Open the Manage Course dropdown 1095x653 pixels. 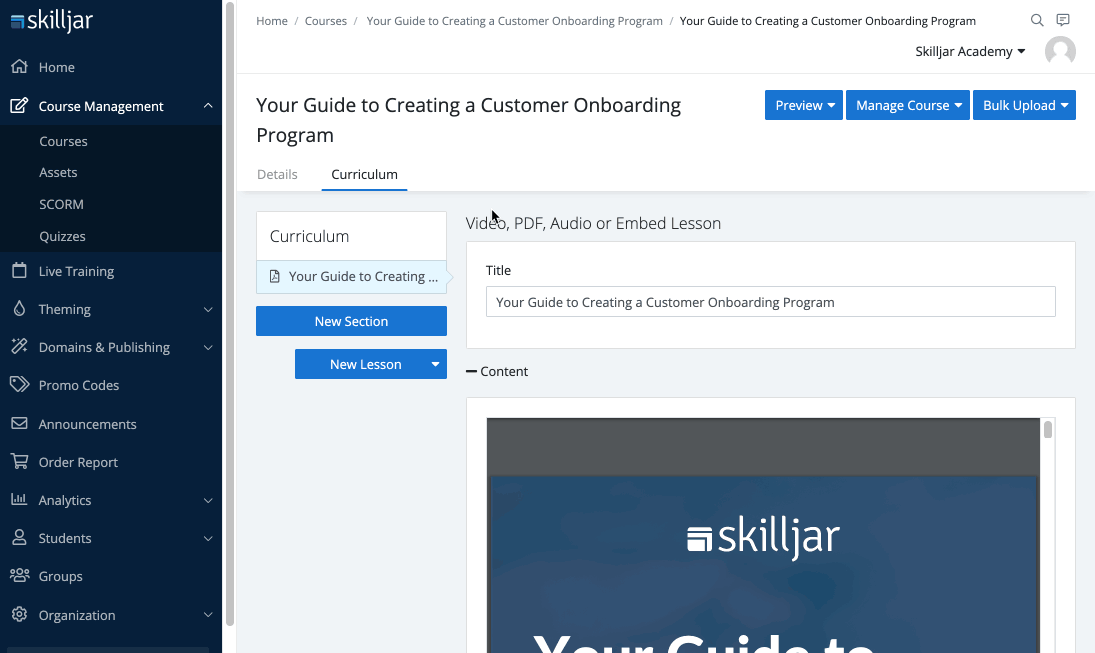pyautogui.click(x=908, y=105)
